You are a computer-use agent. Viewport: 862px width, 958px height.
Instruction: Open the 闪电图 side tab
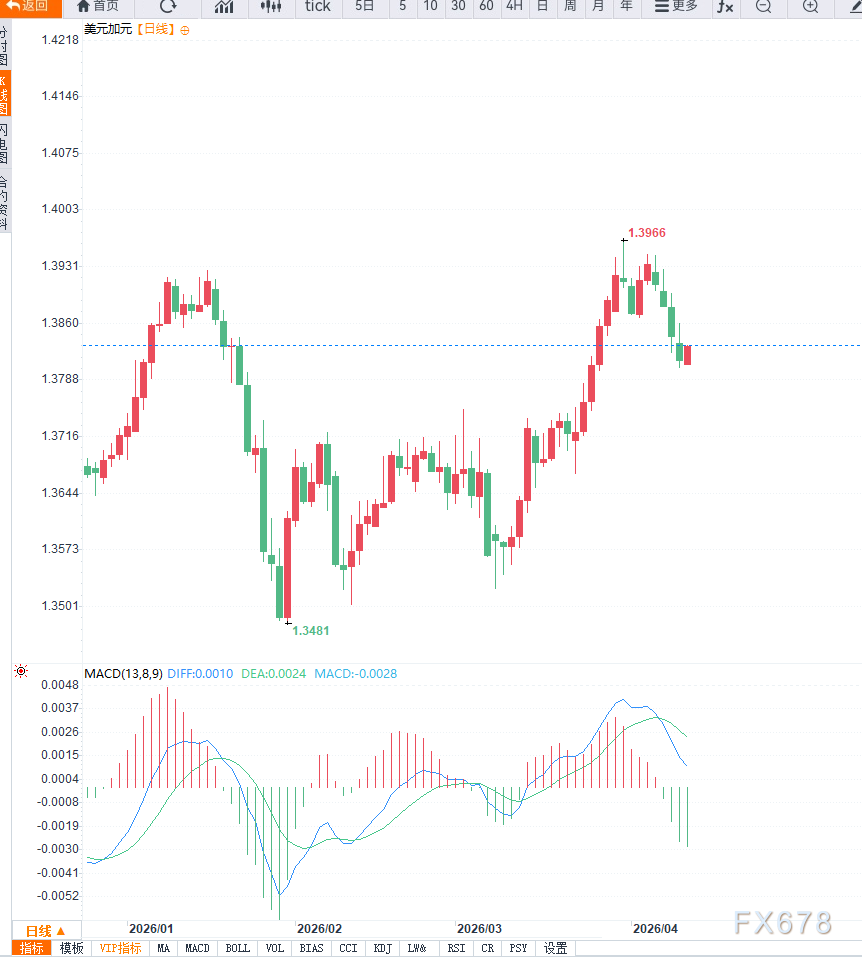tap(4, 143)
